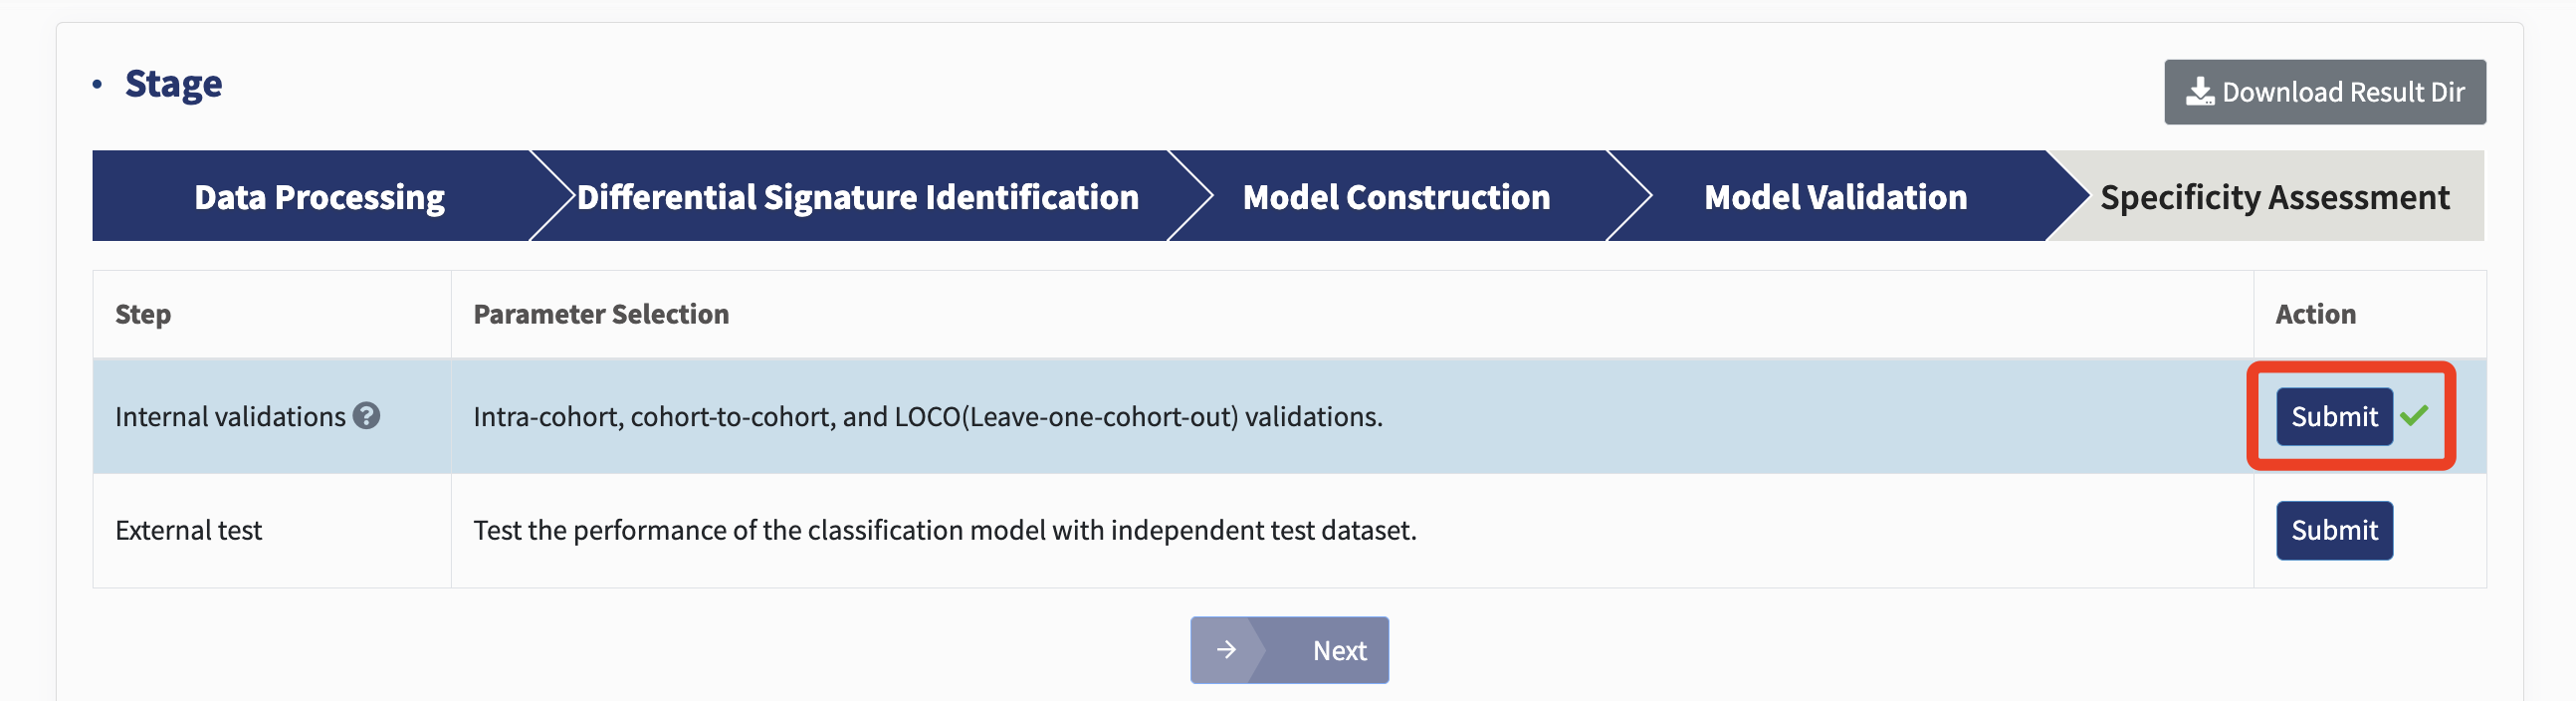Click the Step column header
Viewport: 2576px width, 701px height.
click(x=143, y=314)
